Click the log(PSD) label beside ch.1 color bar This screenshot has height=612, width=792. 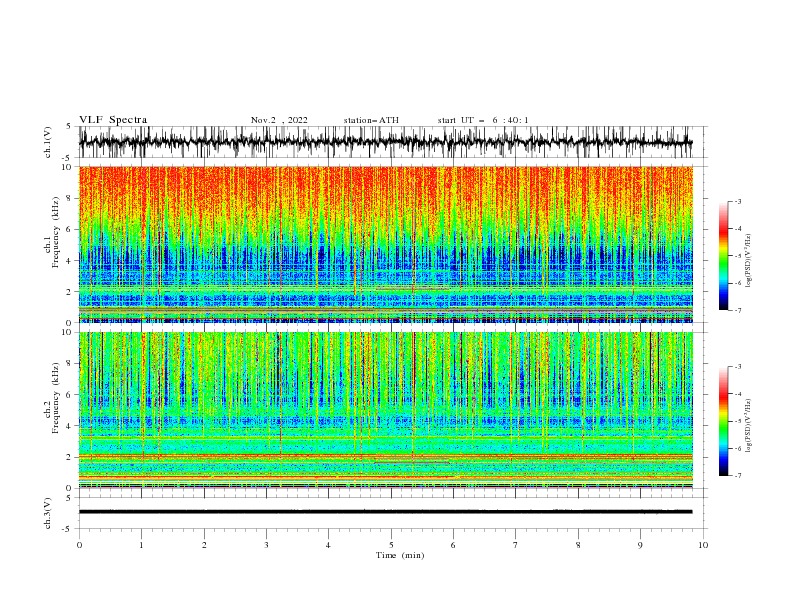tap(749, 261)
